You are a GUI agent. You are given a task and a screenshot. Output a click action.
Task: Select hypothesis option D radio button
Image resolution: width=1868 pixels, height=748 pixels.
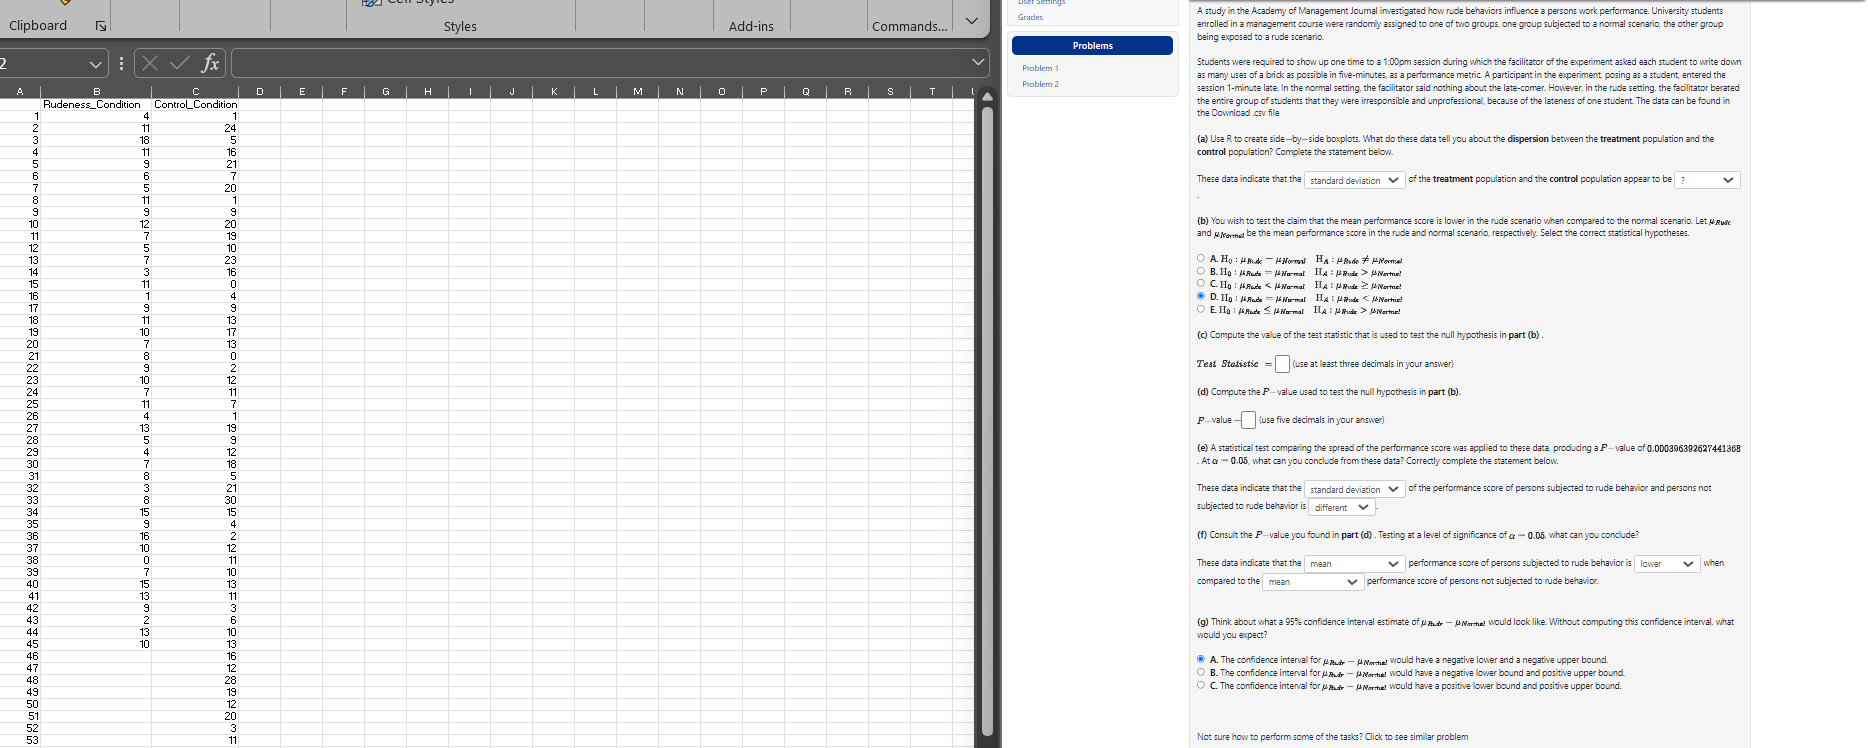click(x=1201, y=296)
